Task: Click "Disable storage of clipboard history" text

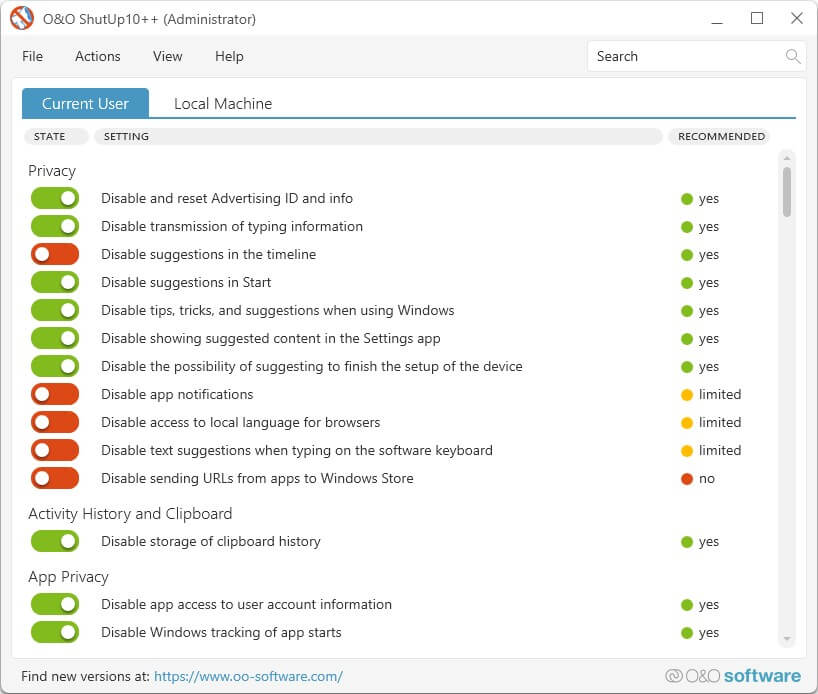Action: [x=211, y=542]
